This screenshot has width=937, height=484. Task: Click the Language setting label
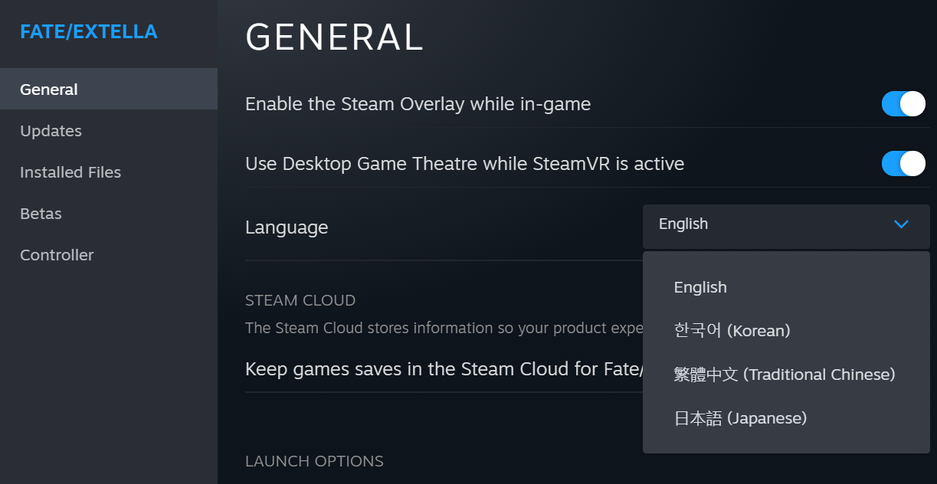click(286, 228)
